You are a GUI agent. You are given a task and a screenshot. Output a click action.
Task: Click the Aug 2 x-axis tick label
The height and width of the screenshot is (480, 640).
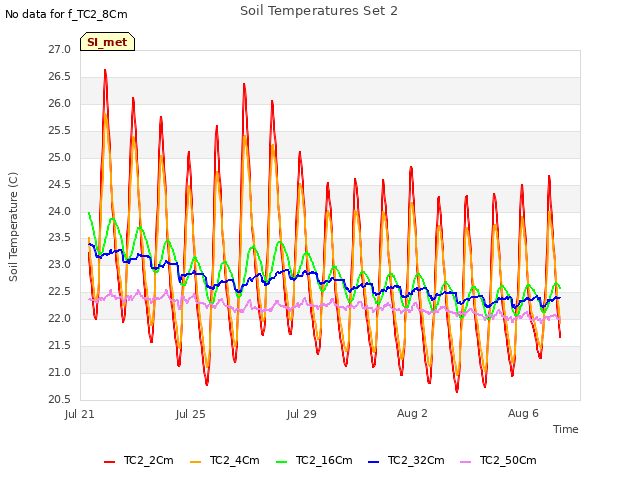pyautogui.click(x=412, y=413)
